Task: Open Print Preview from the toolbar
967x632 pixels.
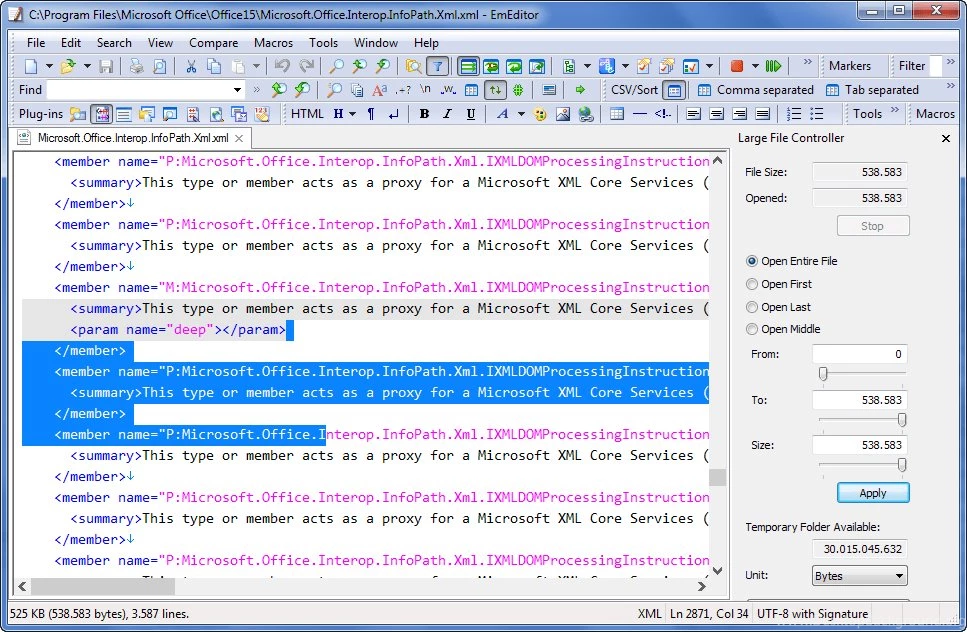Action: point(159,66)
